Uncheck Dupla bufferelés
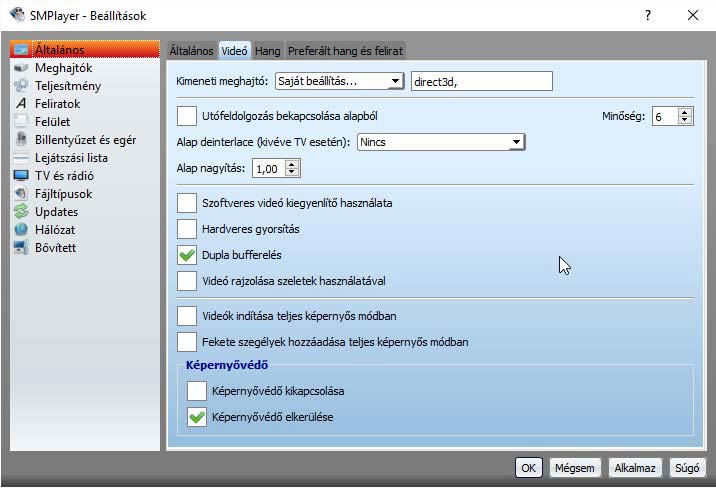 [187, 255]
